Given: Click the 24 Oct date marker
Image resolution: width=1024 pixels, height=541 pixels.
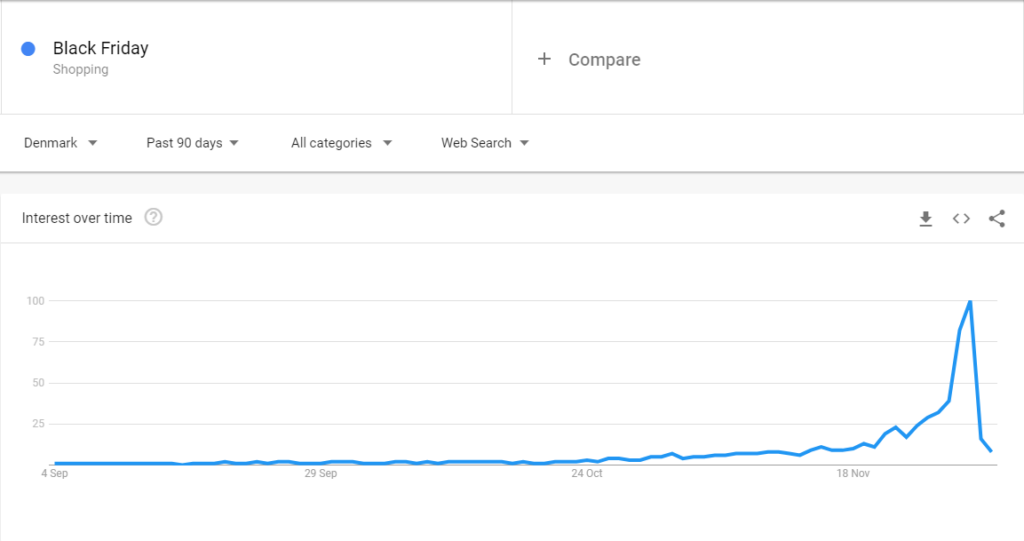Looking at the screenshot, I should click(x=586, y=473).
